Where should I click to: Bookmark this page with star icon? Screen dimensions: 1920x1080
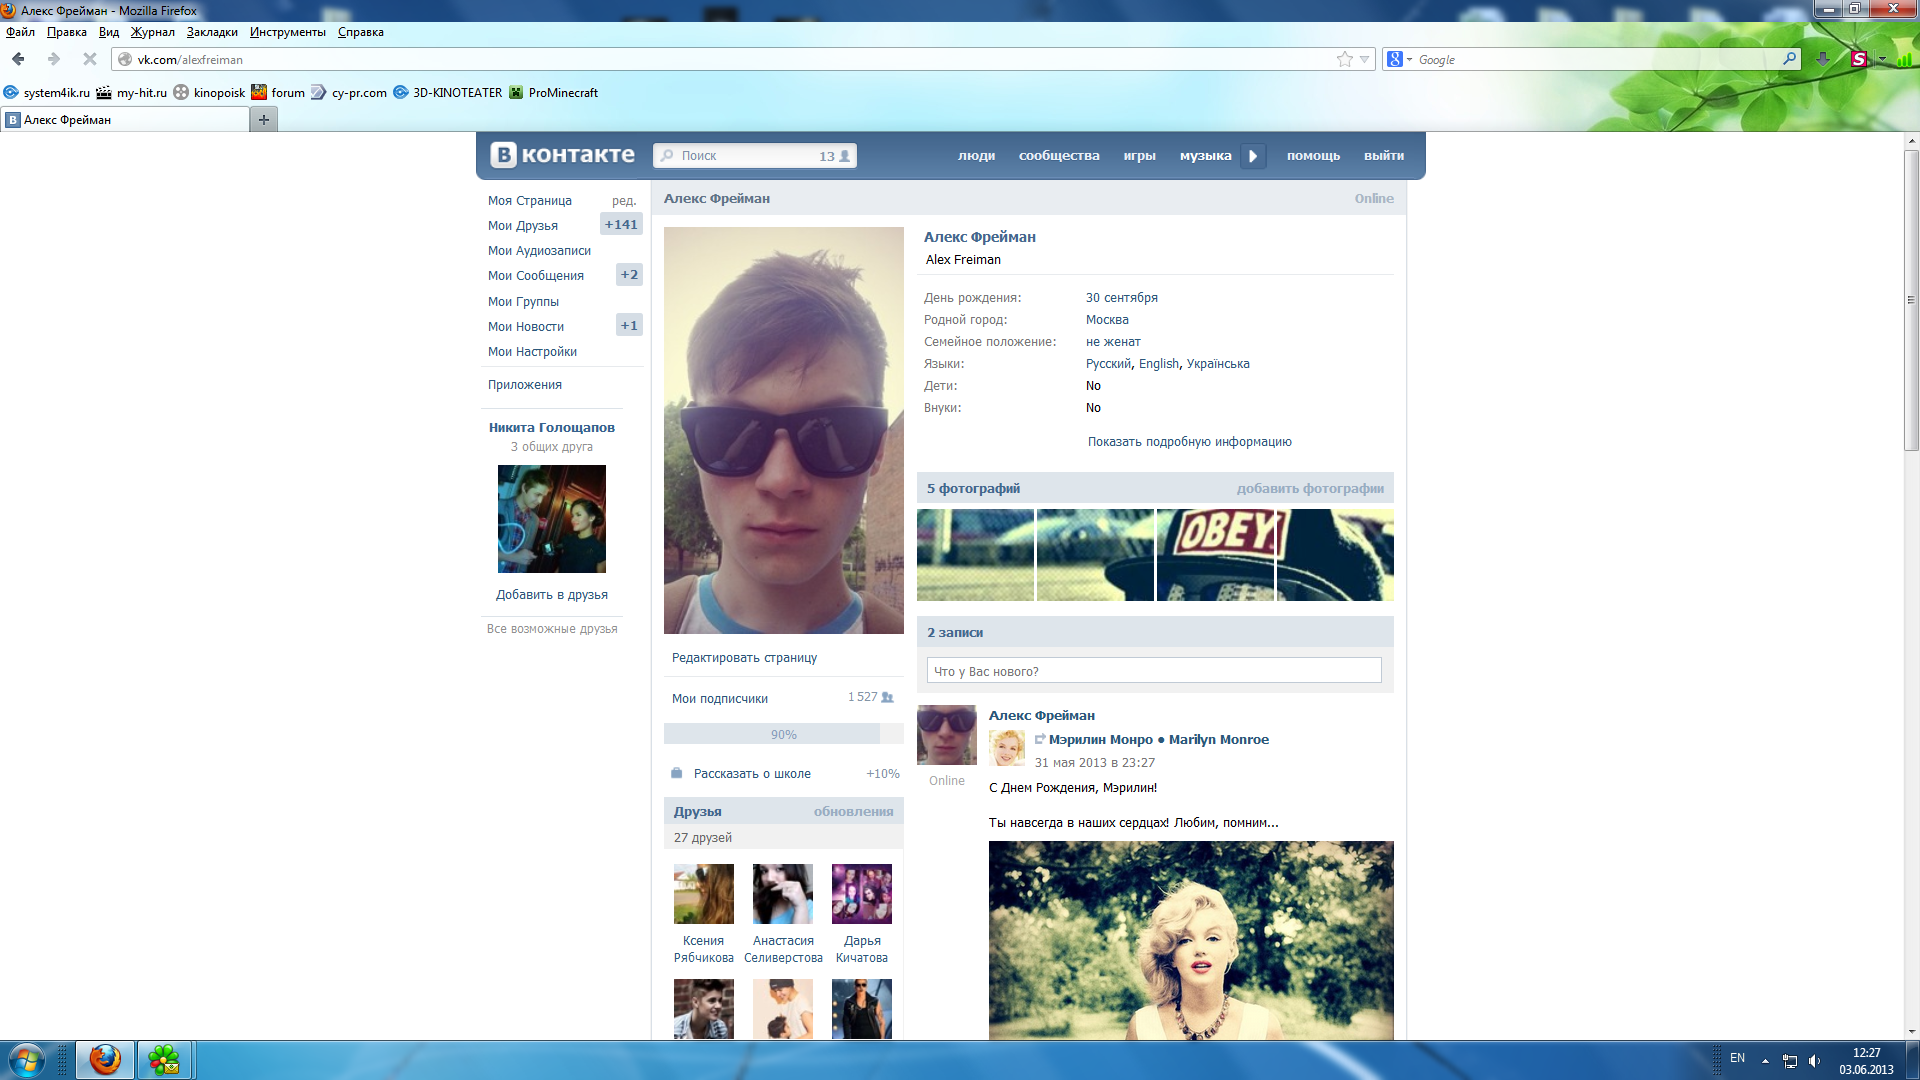tap(1345, 59)
